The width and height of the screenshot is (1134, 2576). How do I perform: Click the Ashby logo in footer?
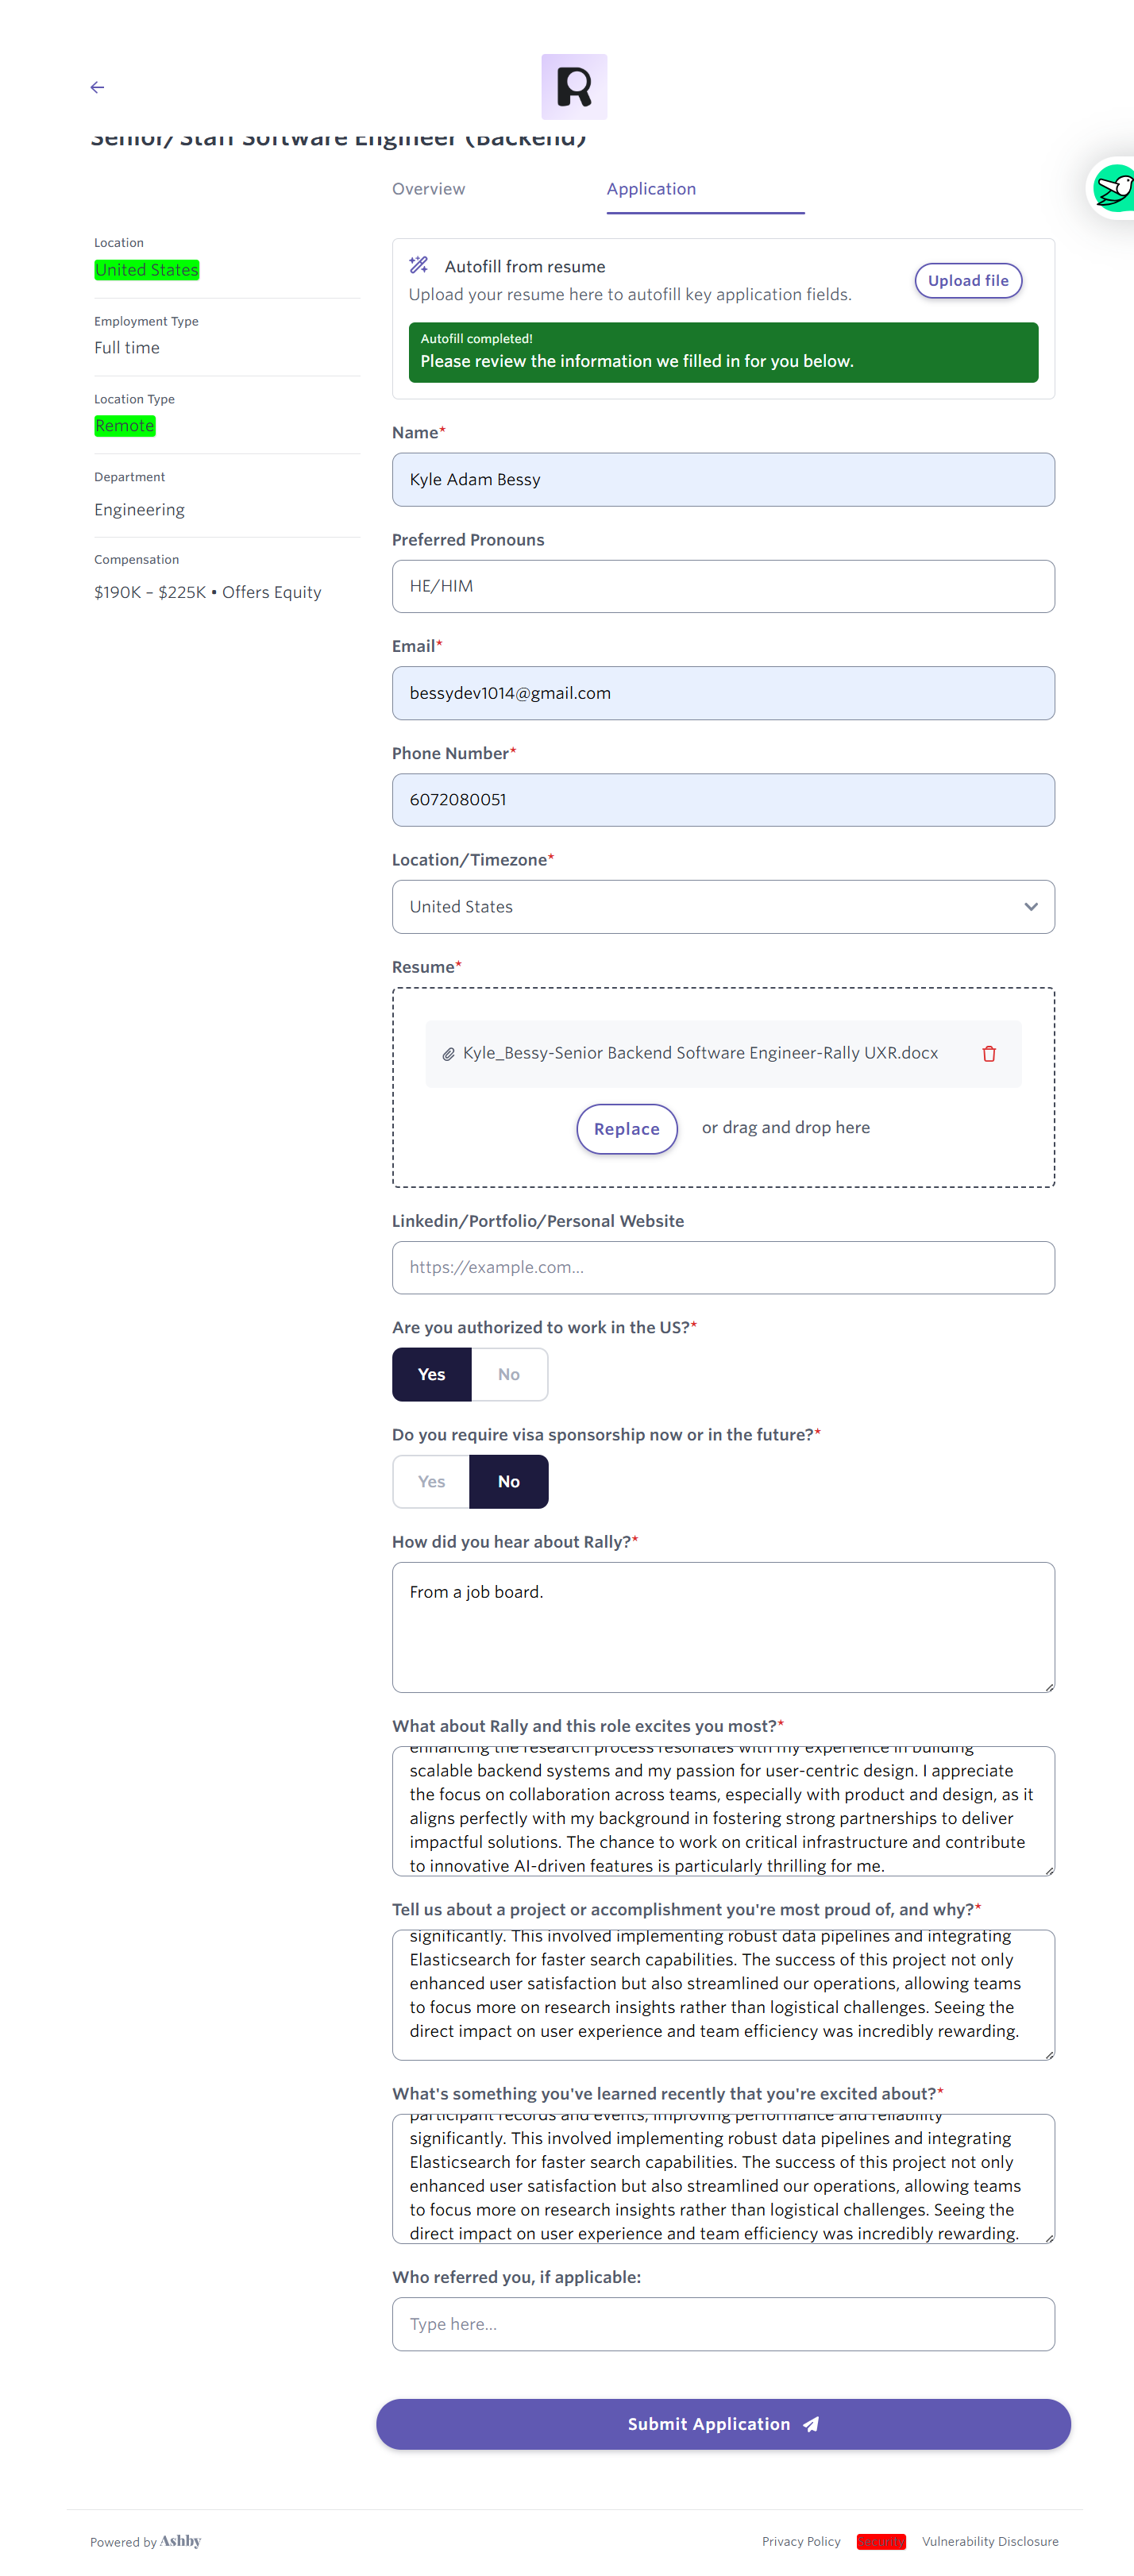(x=180, y=2540)
